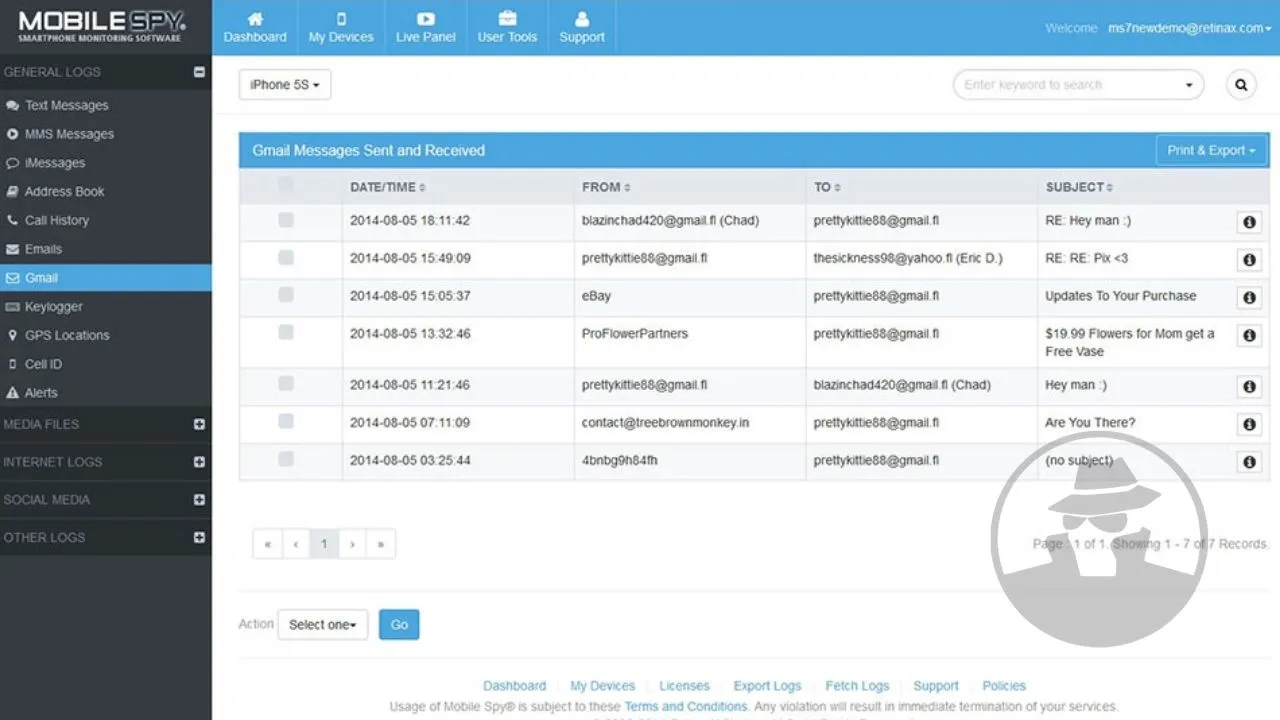The image size is (1280, 720).
Task: Open info icon for RE: RE: Pix <3 row
Action: 1248,260
